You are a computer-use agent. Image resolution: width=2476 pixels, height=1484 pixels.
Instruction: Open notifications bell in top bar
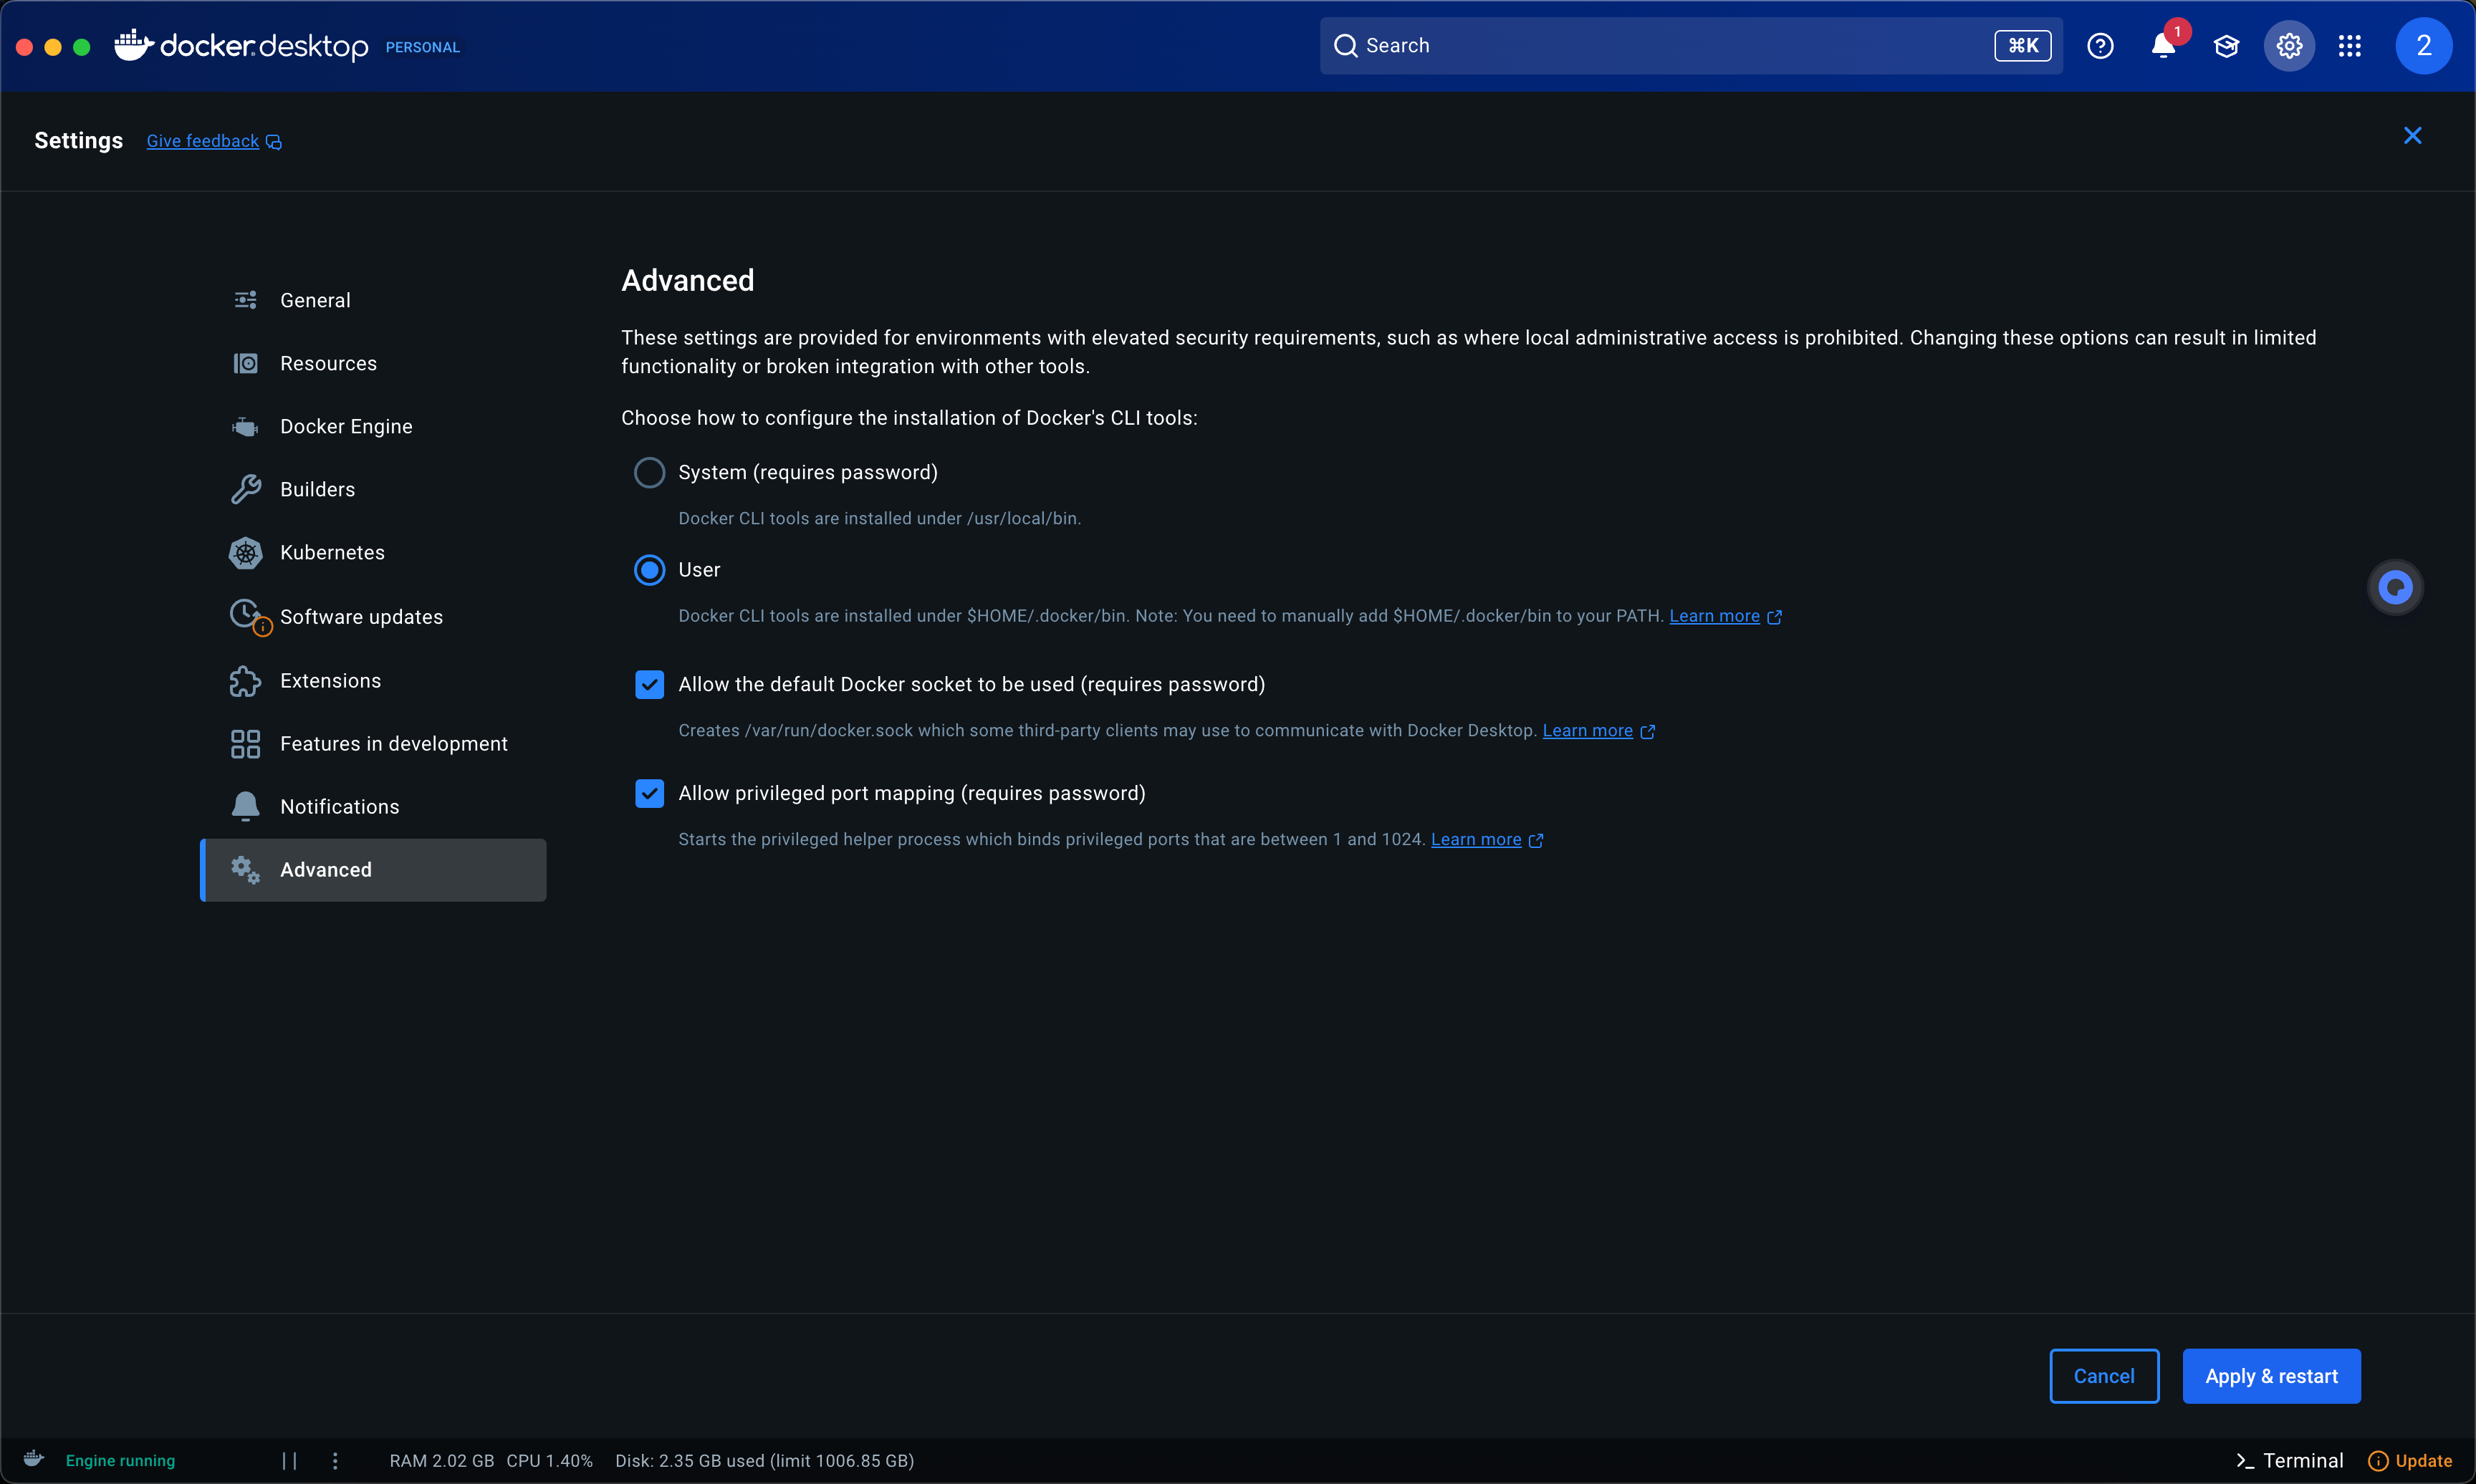[2163, 46]
